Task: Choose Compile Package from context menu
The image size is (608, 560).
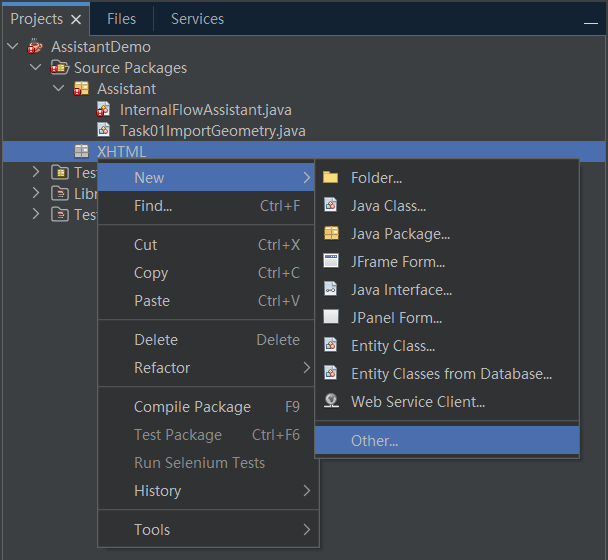Action: (192, 407)
